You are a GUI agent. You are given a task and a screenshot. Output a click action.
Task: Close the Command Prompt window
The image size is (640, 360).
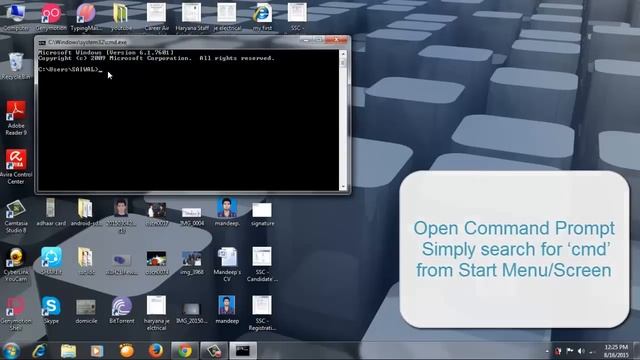pyautogui.click(x=337, y=40)
